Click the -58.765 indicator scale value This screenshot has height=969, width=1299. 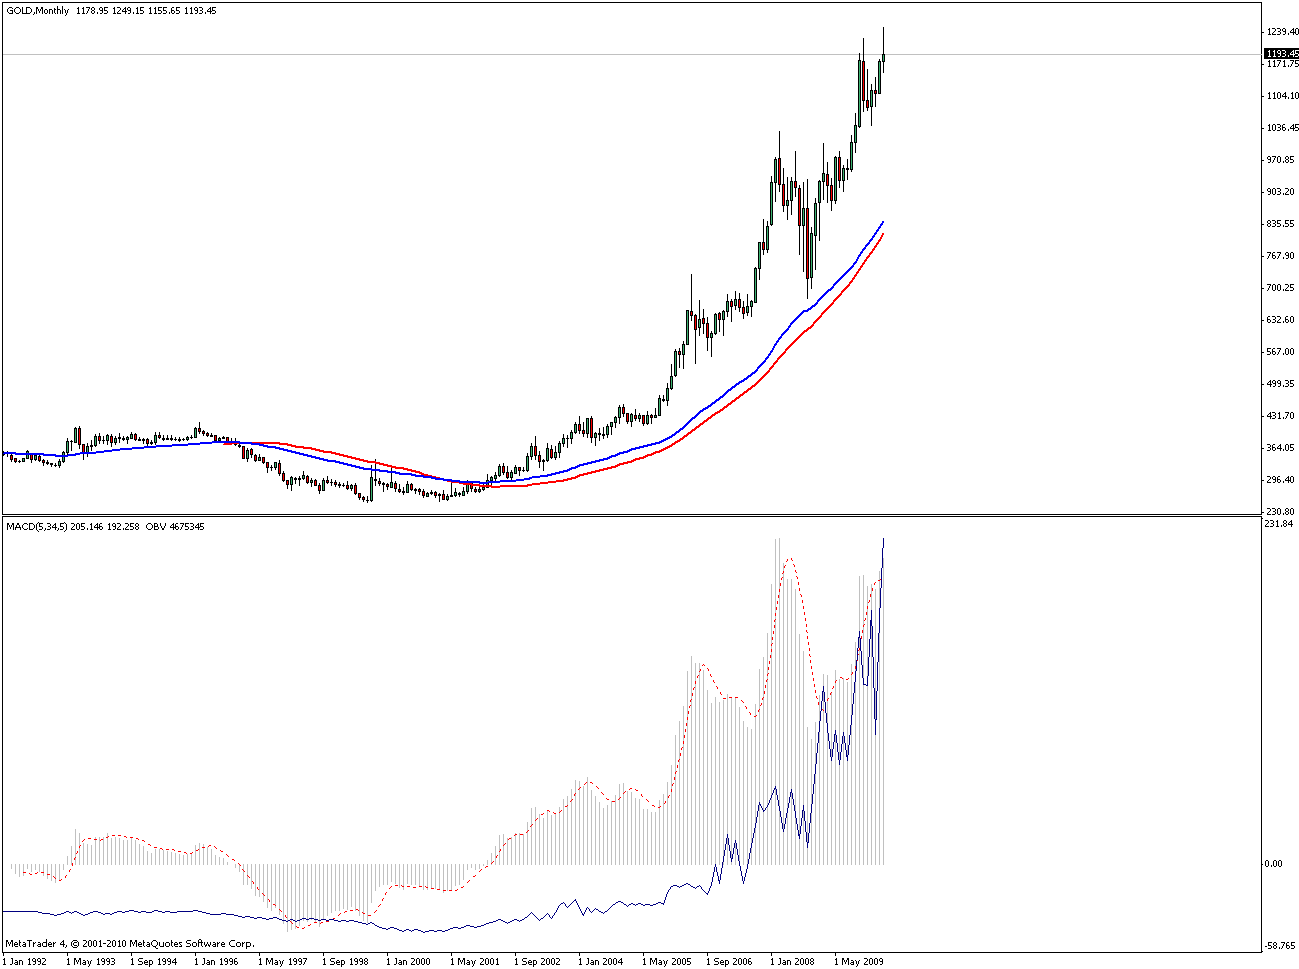[1281, 945]
